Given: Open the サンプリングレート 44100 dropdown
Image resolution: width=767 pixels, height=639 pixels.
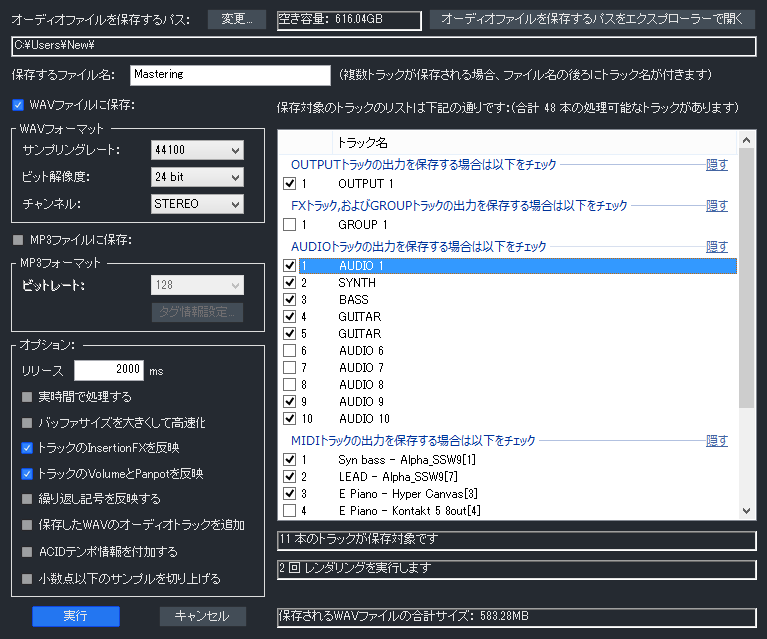Looking at the screenshot, I should coord(197,150).
